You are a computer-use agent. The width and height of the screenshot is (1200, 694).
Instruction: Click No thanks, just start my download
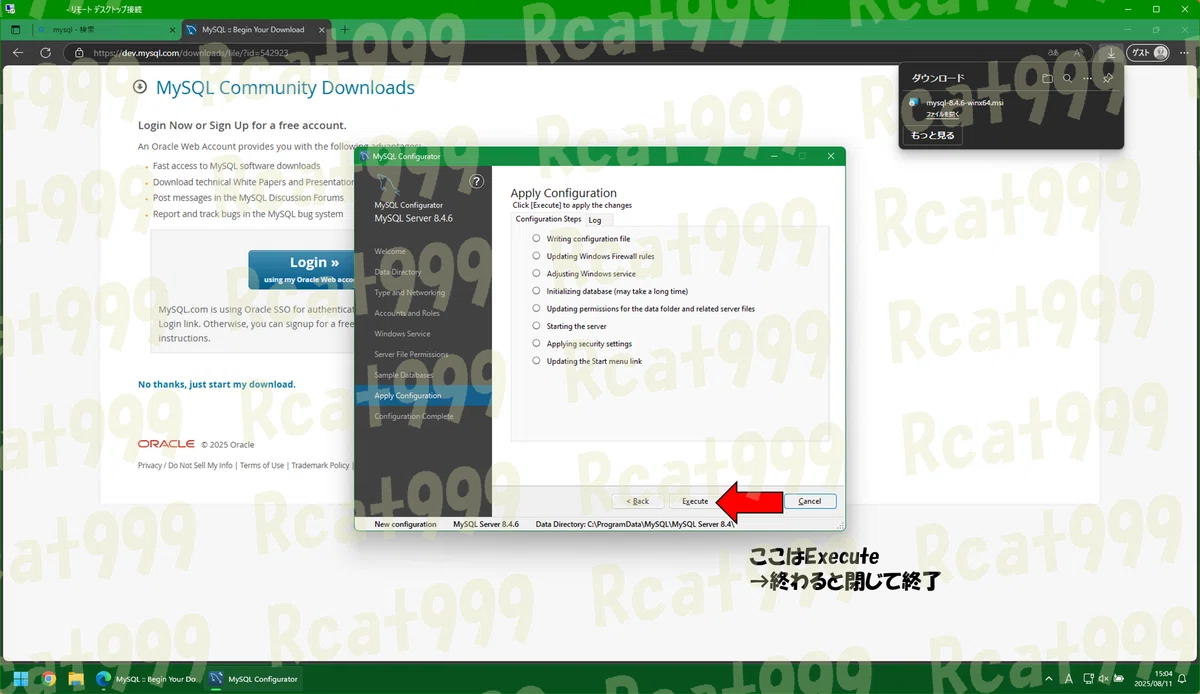click(x=217, y=384)
